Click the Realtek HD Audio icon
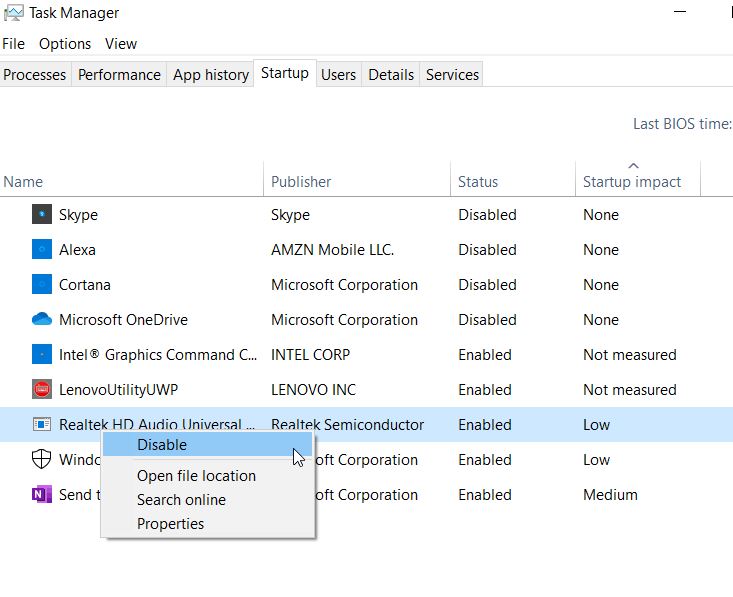The height and width of the screenshot is (597, 733). click(x=42, y=424)
